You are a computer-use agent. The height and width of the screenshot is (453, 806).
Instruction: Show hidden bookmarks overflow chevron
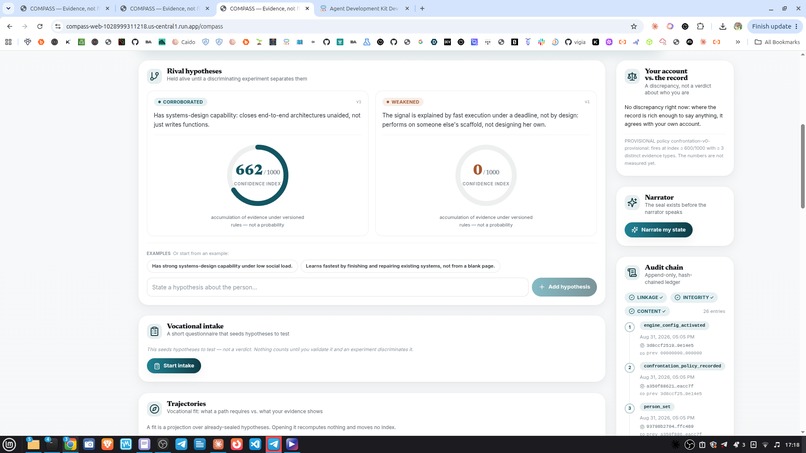[738, 42]
